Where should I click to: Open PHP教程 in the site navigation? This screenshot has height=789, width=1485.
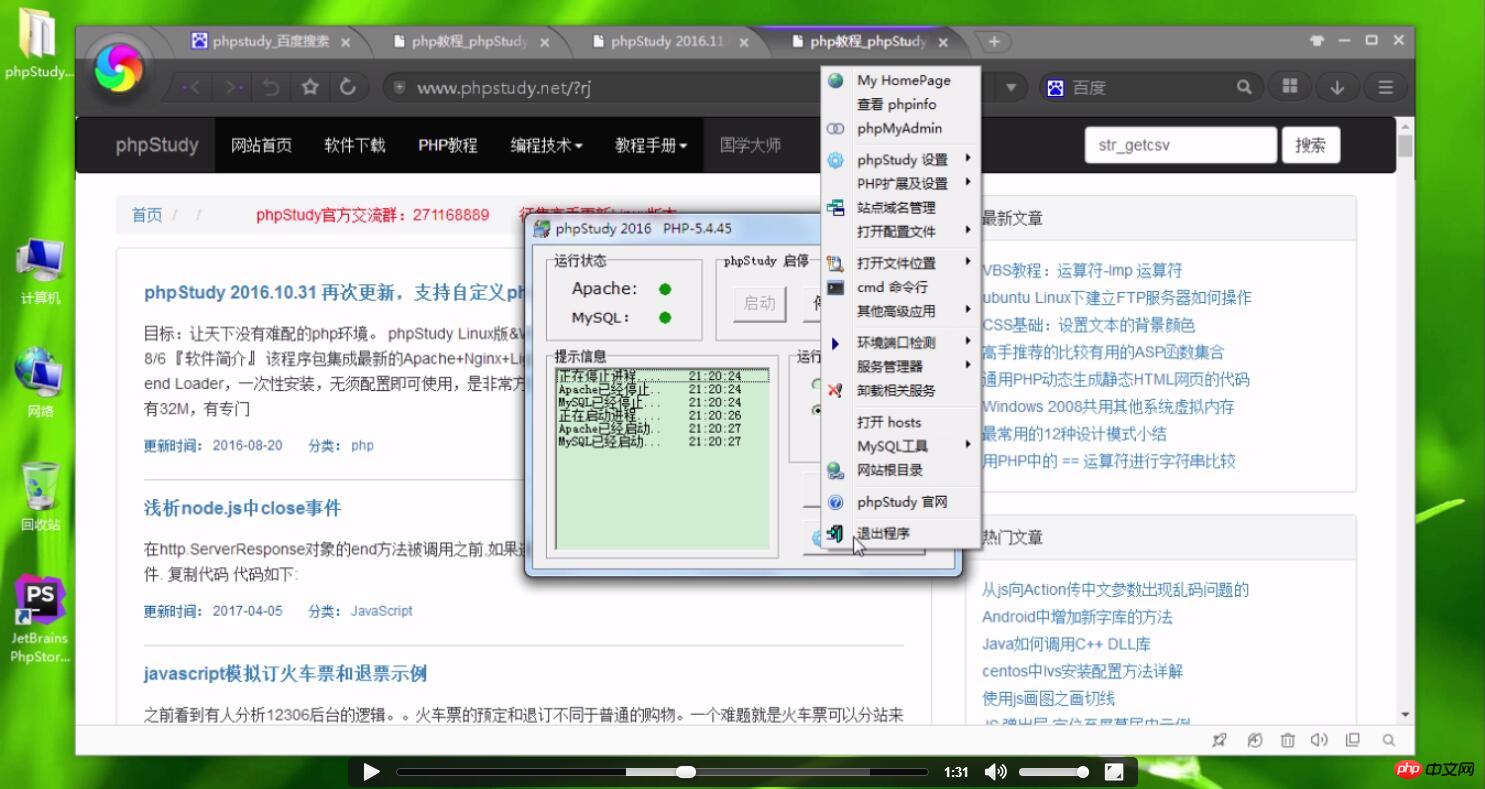pyautogui.click(x=447, y=145)
